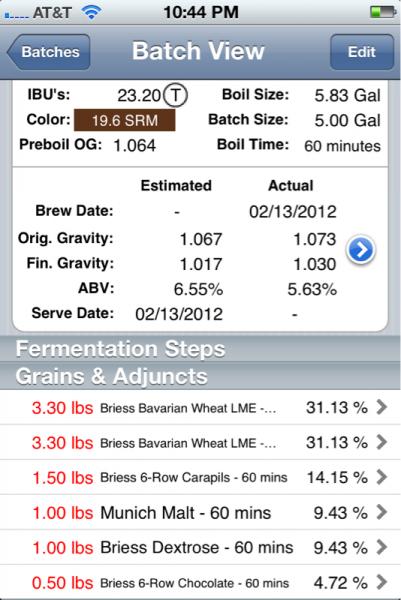The height and width of the screenshot is (600, 401).
Task: Select second Briess Bavarian Wheat LME entry
Action: 200,442
